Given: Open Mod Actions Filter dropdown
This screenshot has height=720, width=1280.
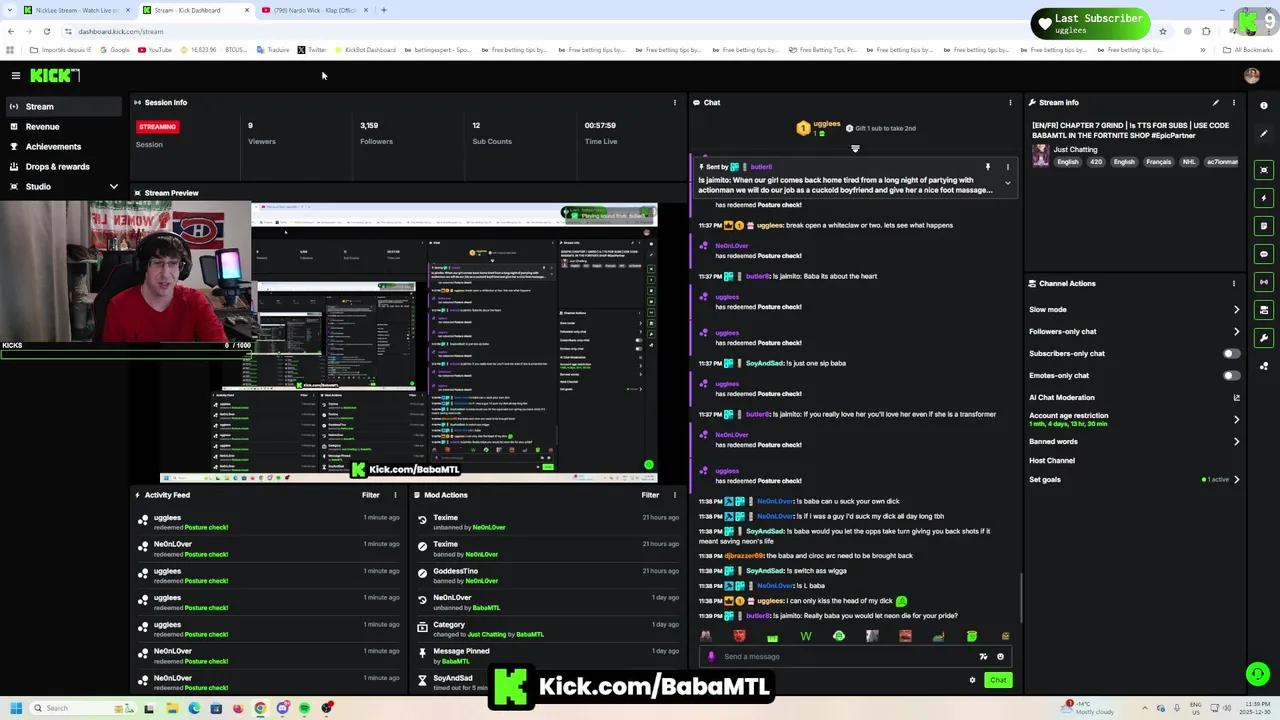Looking at the screenshot, I should pos(650,495).
